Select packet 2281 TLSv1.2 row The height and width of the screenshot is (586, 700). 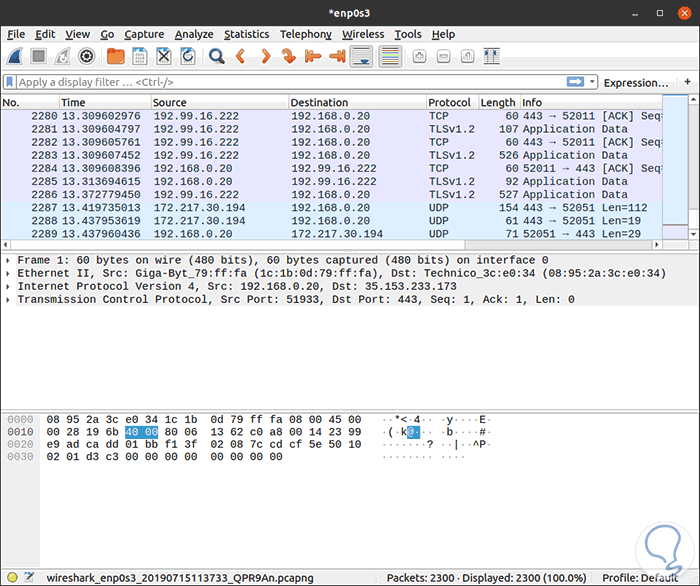pyautogui.click(x=332, y=129)
